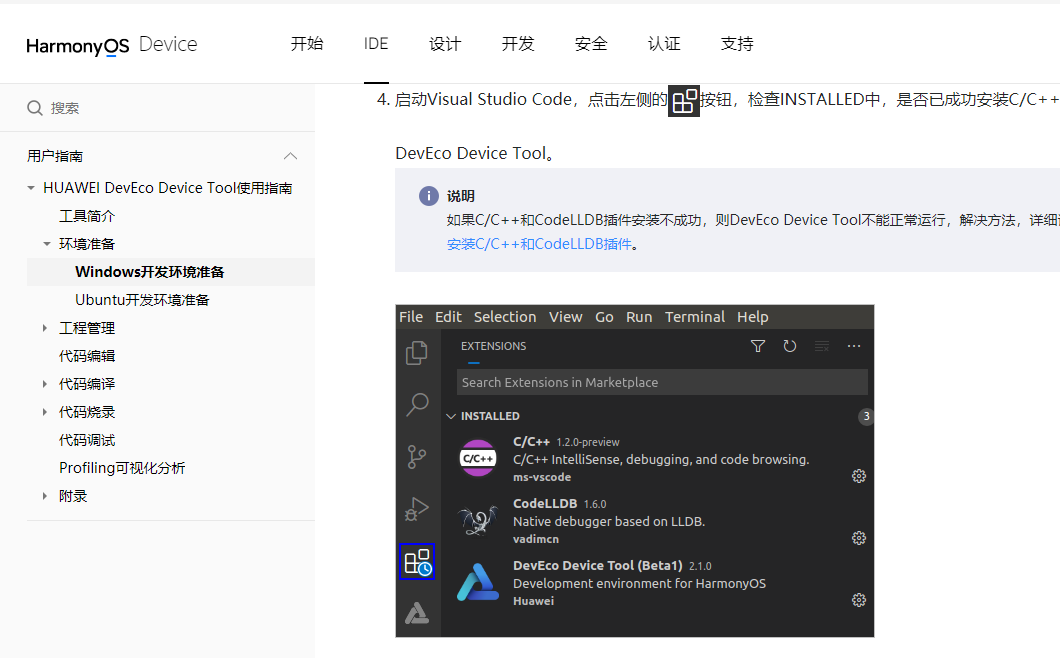
Task: Open the 工具简介 page
Action: (x=87, y=216)
